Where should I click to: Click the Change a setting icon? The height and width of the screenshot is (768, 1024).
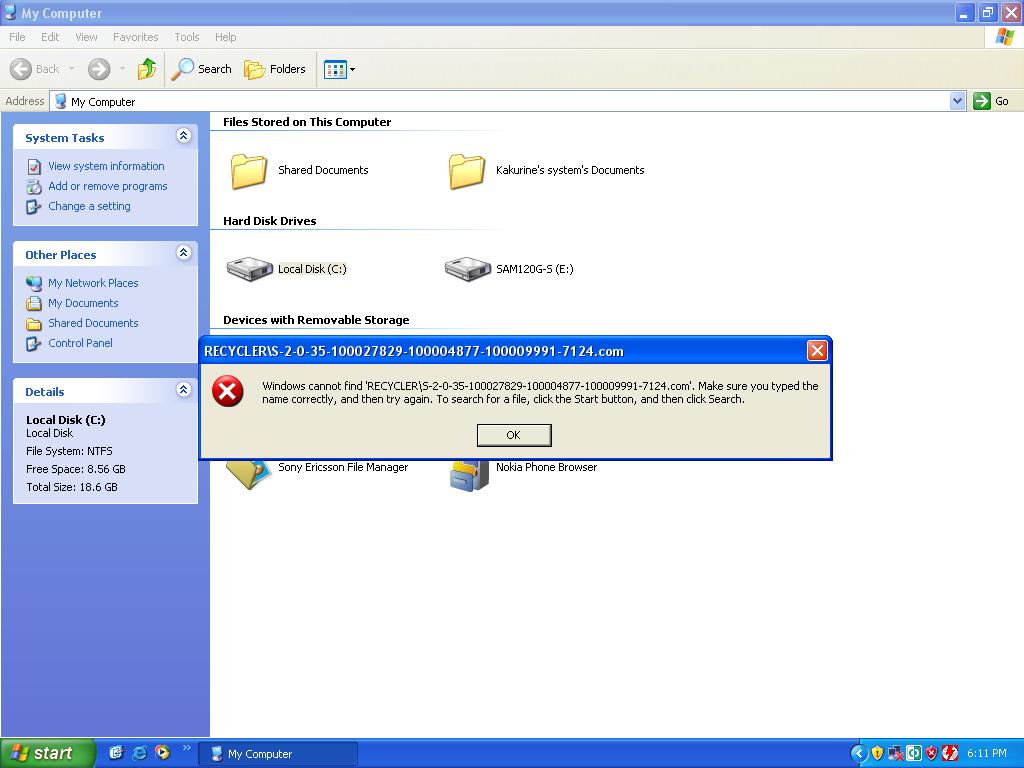pos(34,207)
